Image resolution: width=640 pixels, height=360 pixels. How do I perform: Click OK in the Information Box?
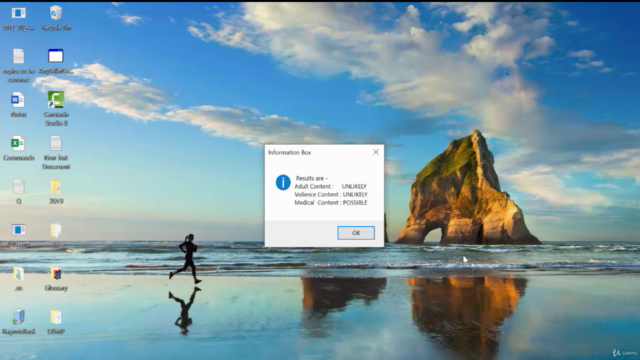[356, 233]
